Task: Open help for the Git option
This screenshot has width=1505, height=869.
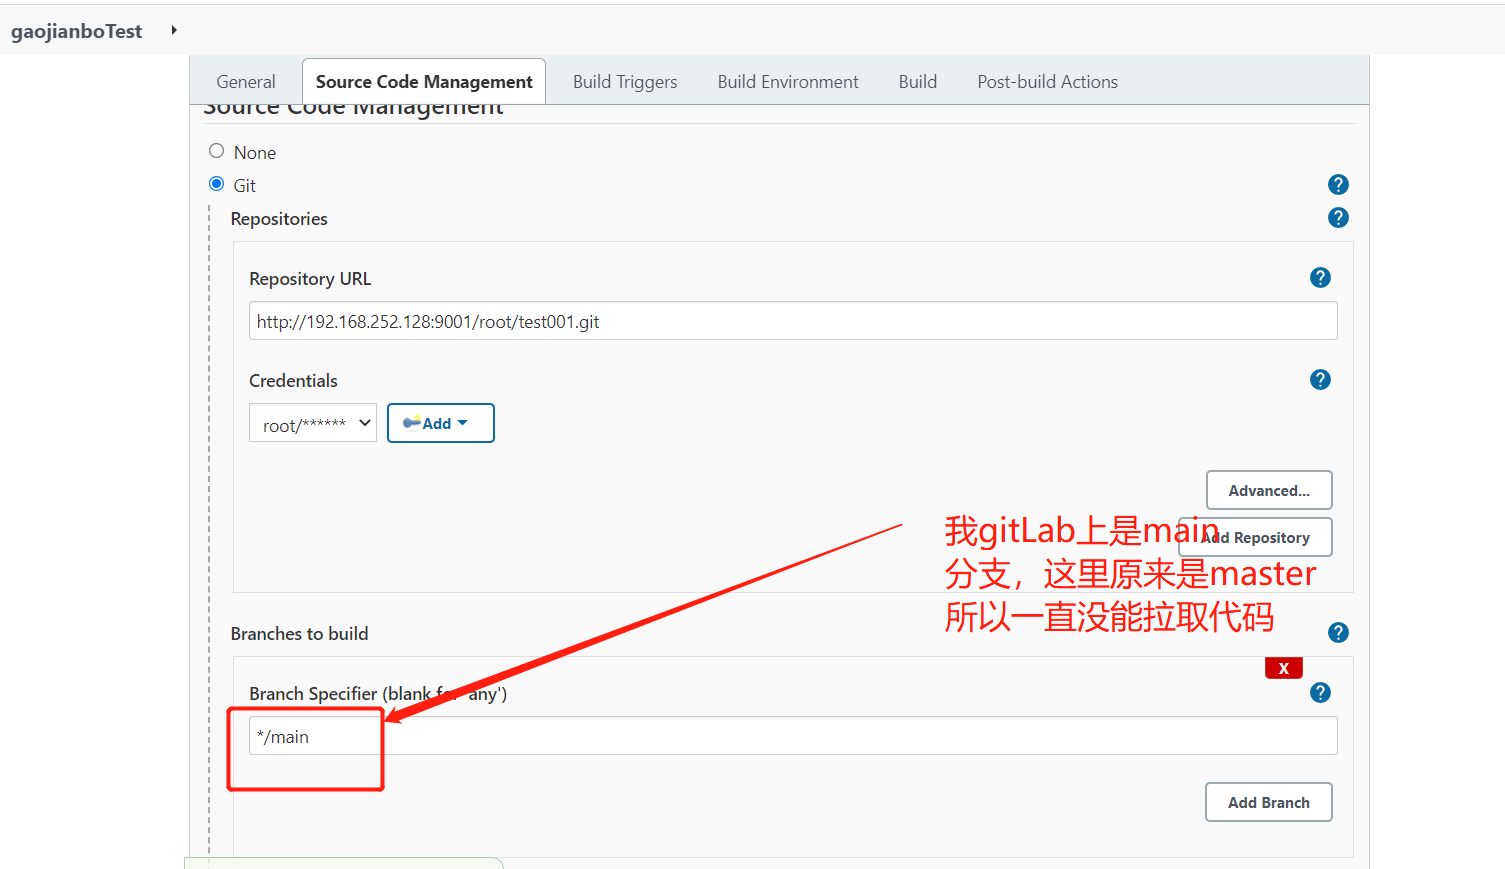Action: click(1338, 184)
